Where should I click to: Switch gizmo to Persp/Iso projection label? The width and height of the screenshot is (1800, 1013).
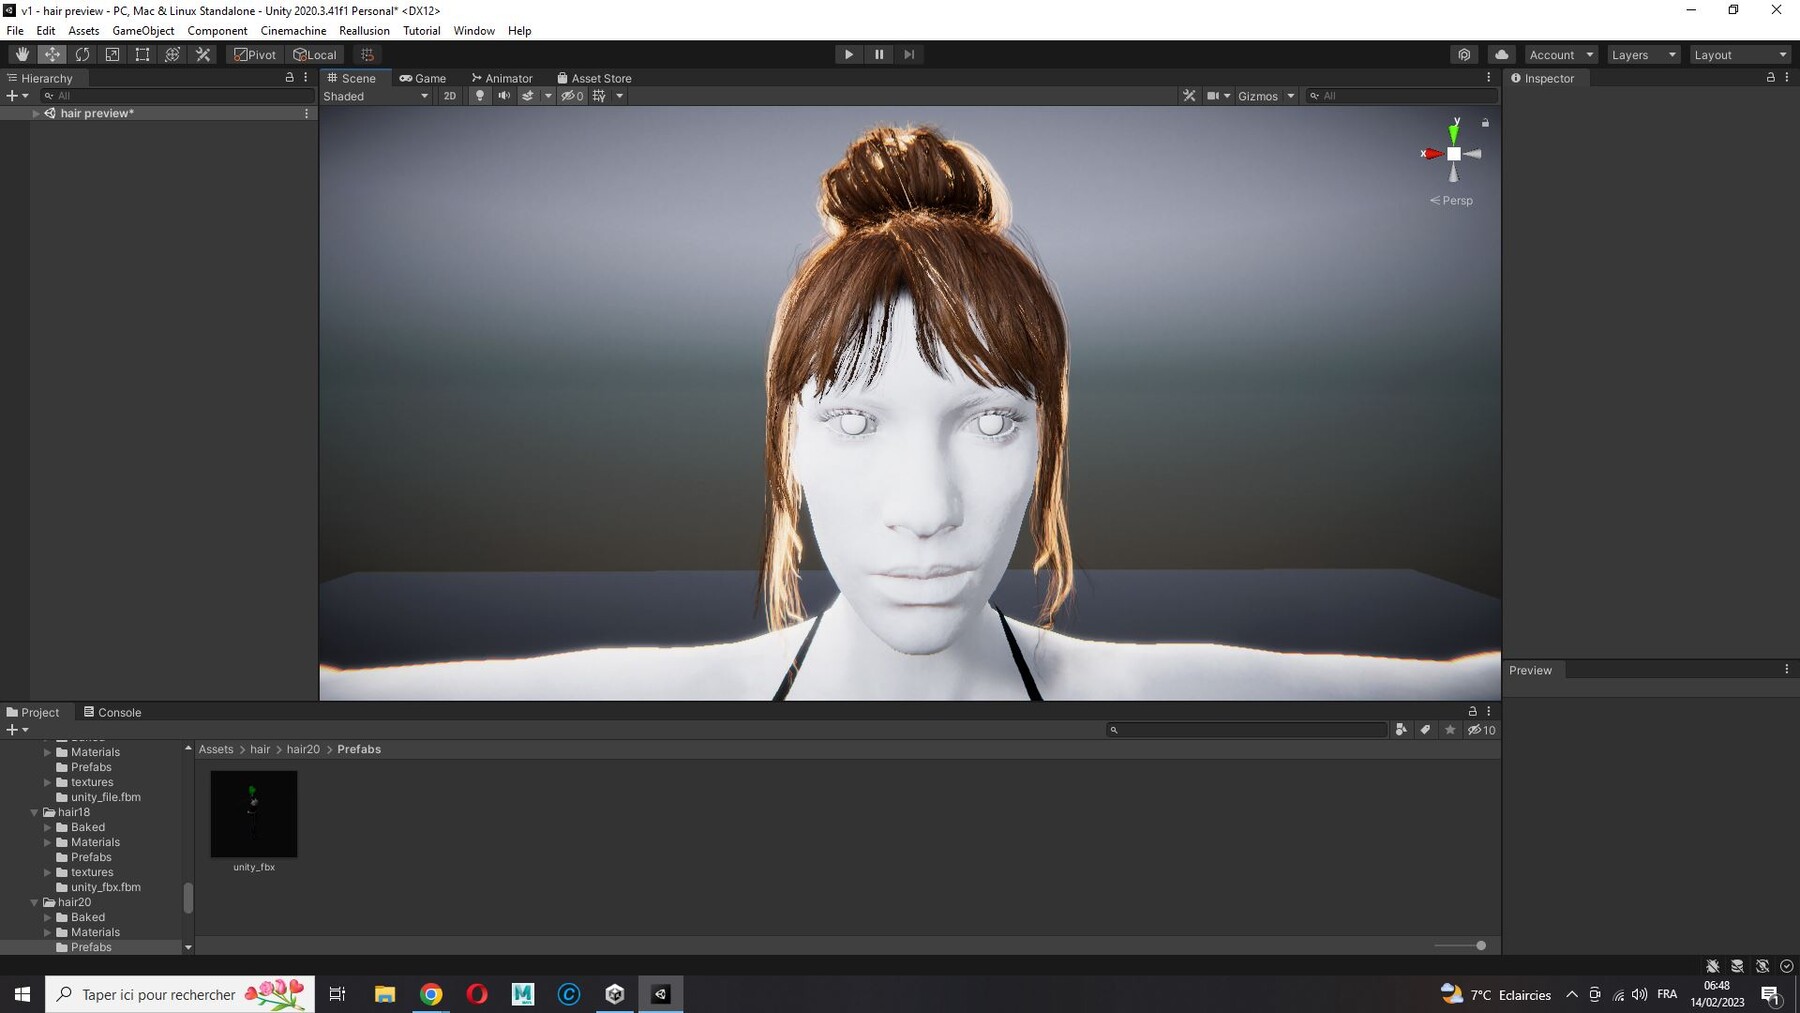point(1451,200)
